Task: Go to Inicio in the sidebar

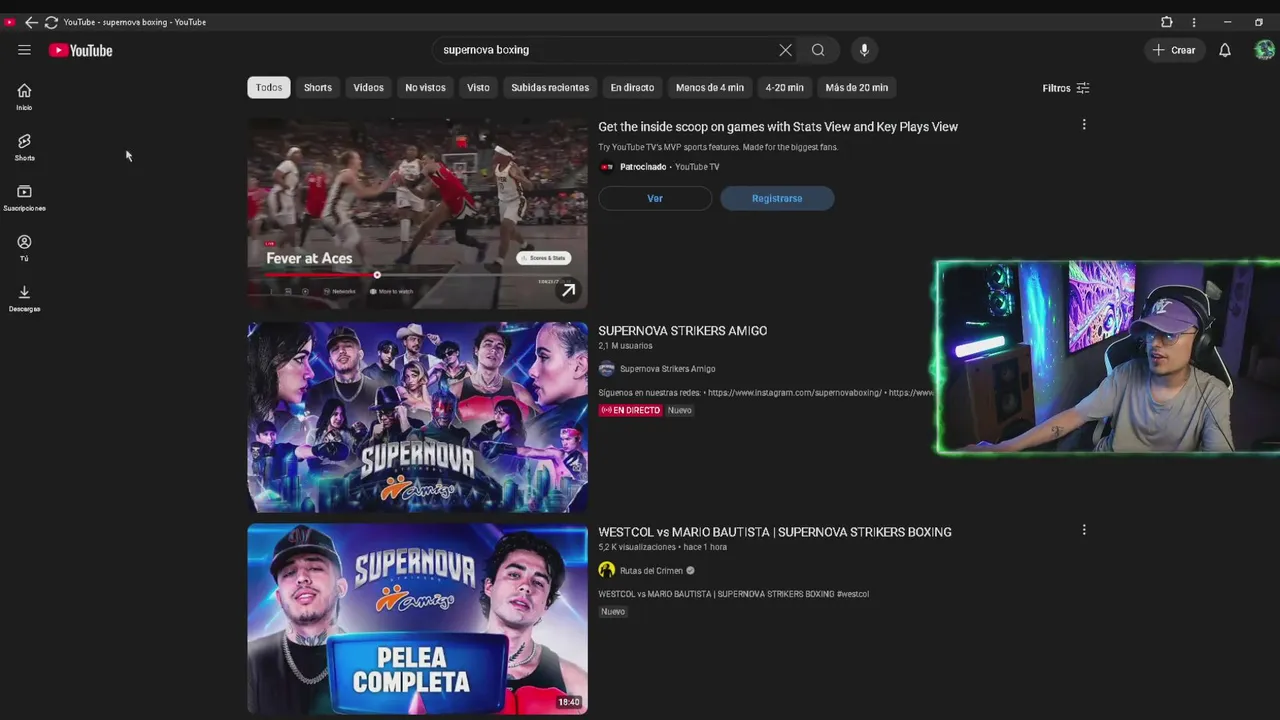Action: [24, 97]
